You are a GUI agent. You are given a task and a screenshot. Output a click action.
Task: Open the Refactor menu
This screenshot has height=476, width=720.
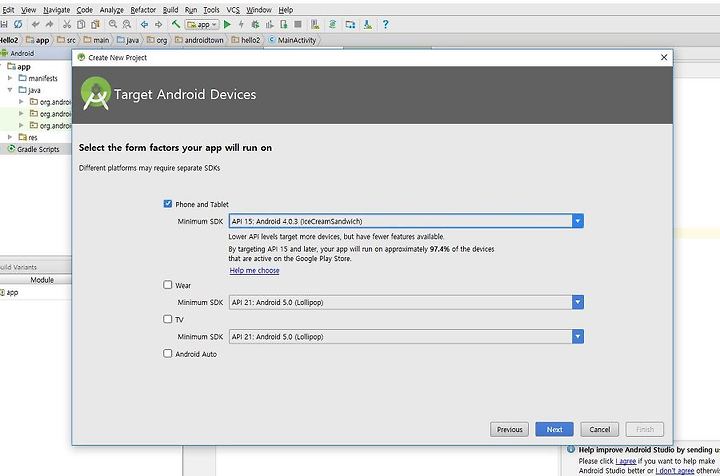tap(143, 10)
